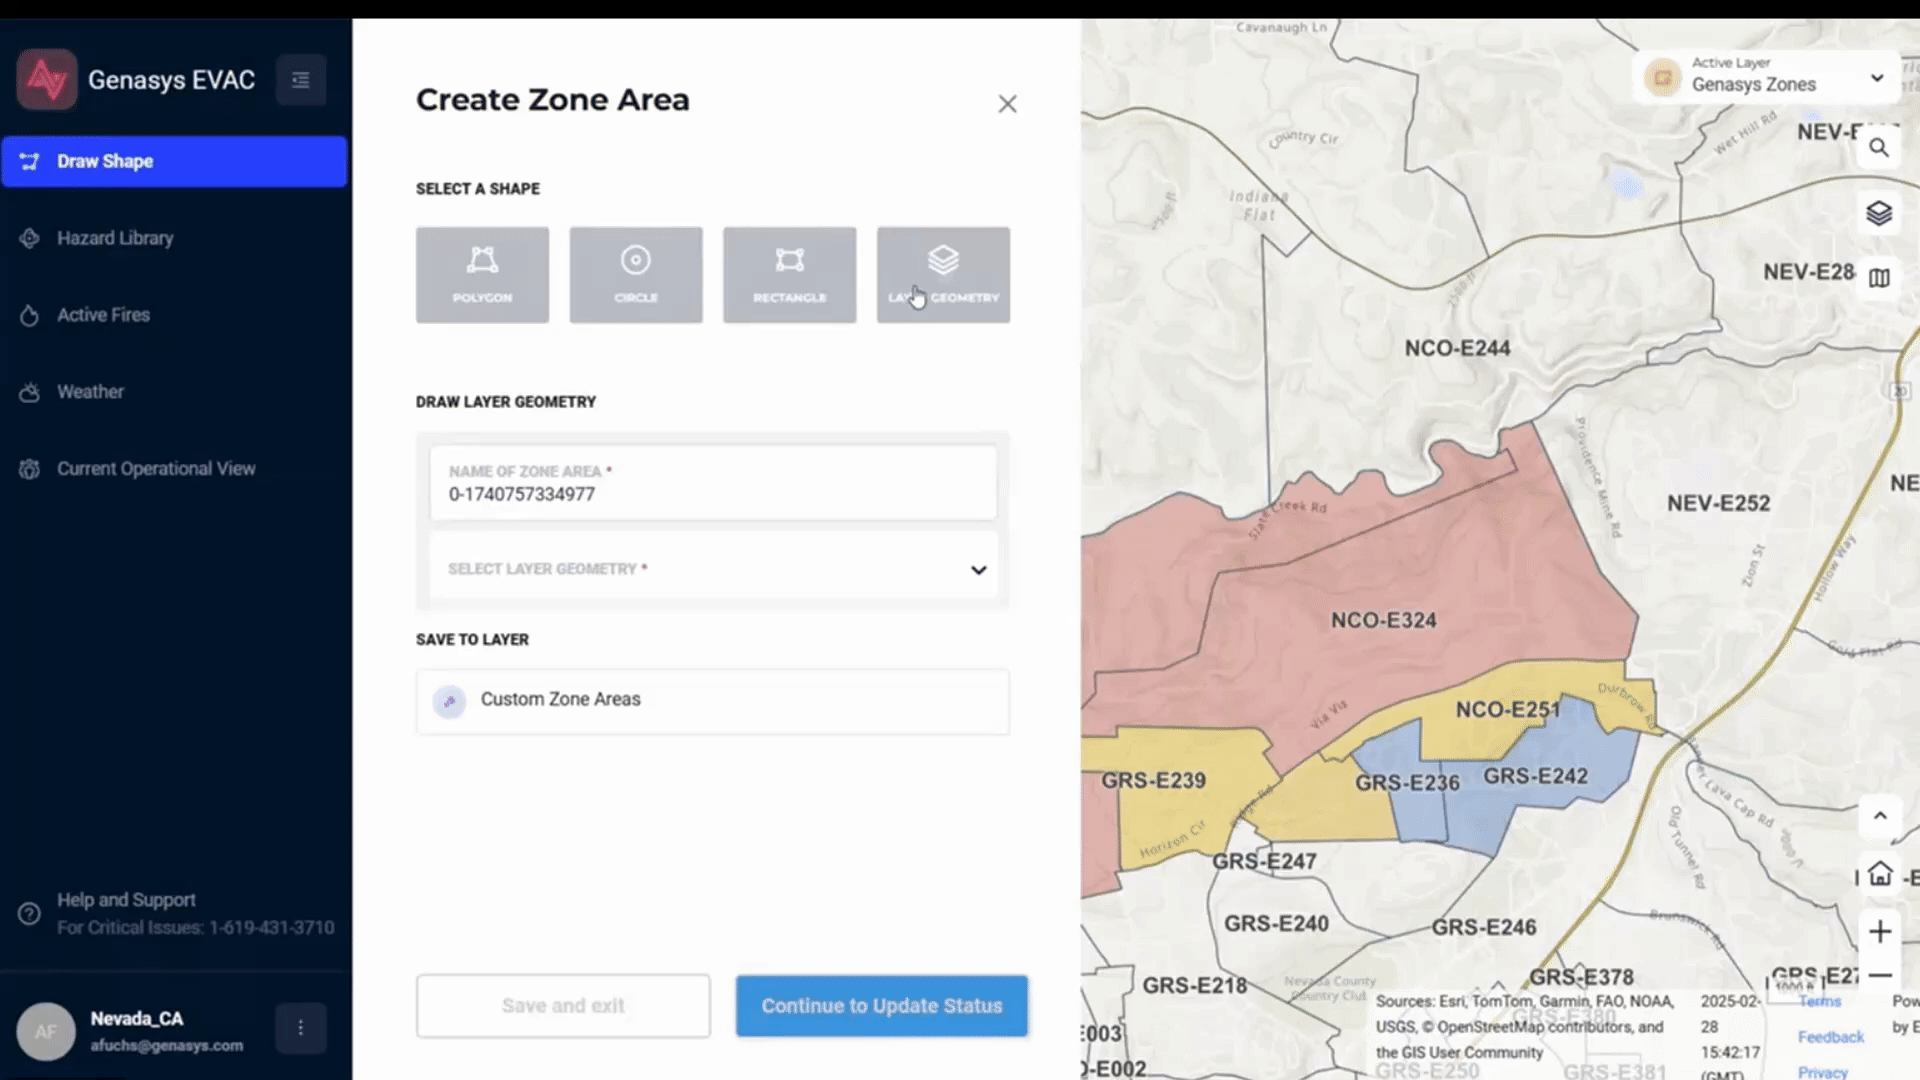Viewport: 1920px width, 1080px height.
Task: Select the Rectangle shape tool
Action: coord(789,274)
